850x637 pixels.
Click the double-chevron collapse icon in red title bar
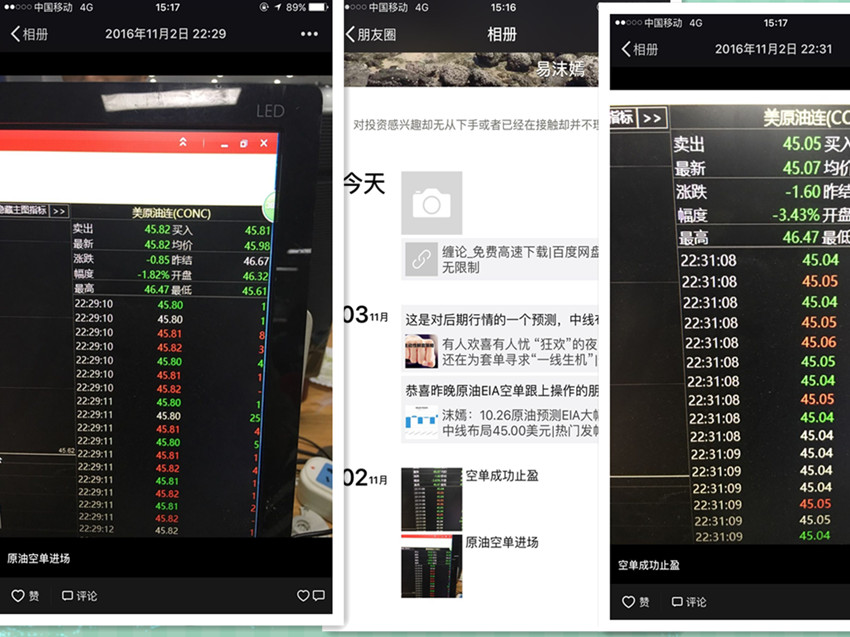tap(183, 142)
